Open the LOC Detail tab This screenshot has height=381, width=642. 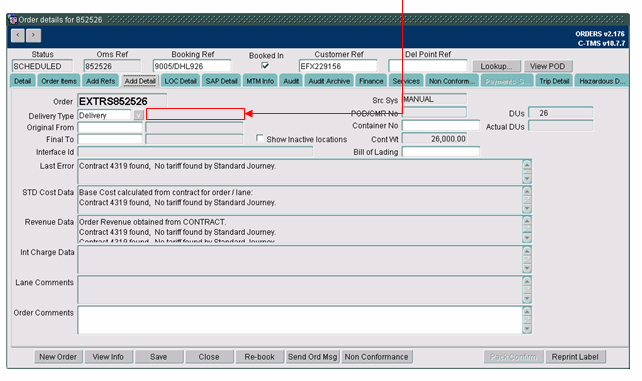181,81
